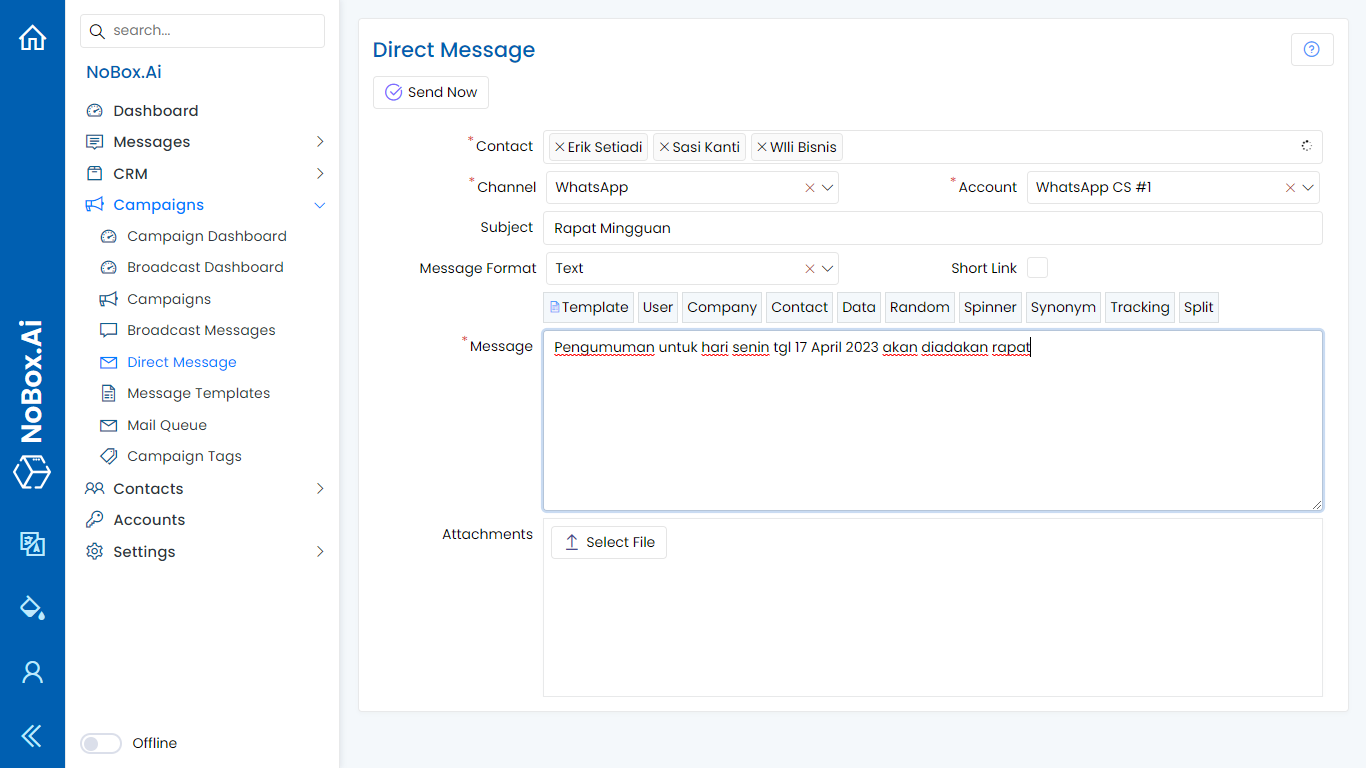The image size is (1366, 768).
Task: Click the help question mark icon
Action: coord(1312,50)
